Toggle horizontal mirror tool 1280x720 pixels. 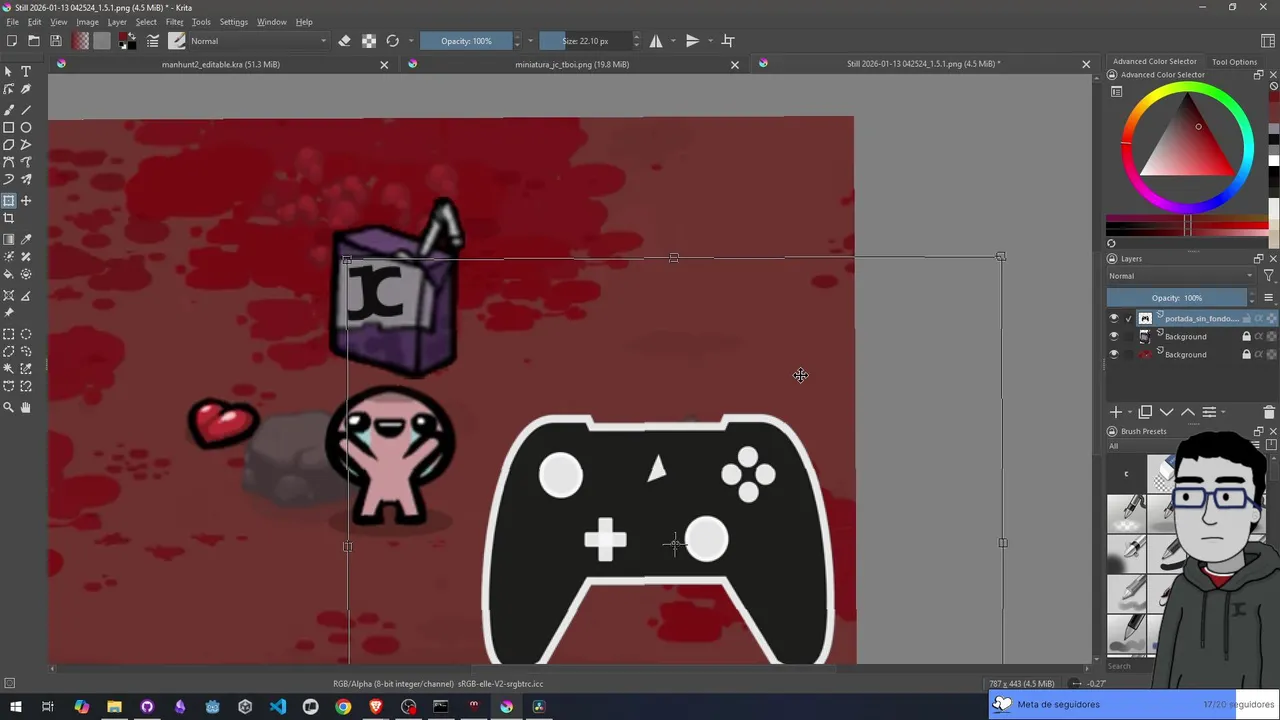pyautogui.click(x=656, y=41)
